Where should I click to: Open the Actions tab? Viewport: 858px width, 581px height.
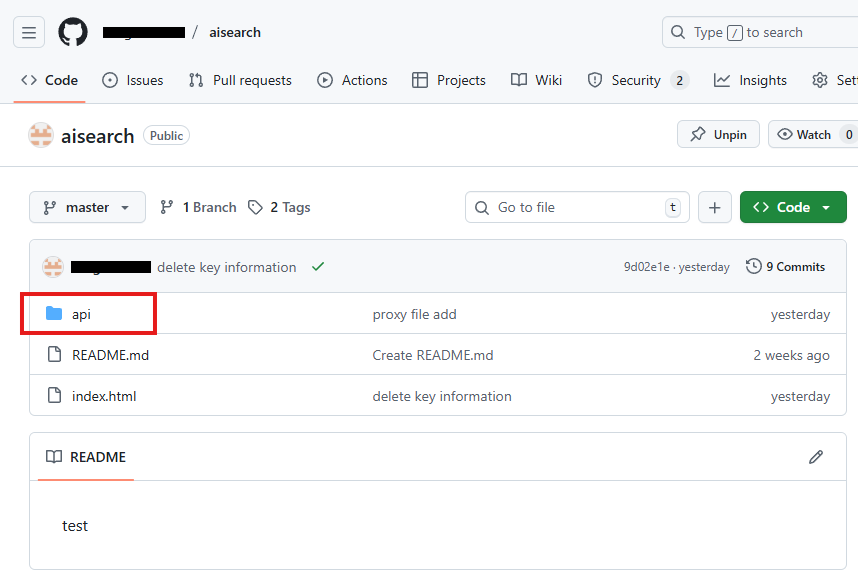pos(352,80)
